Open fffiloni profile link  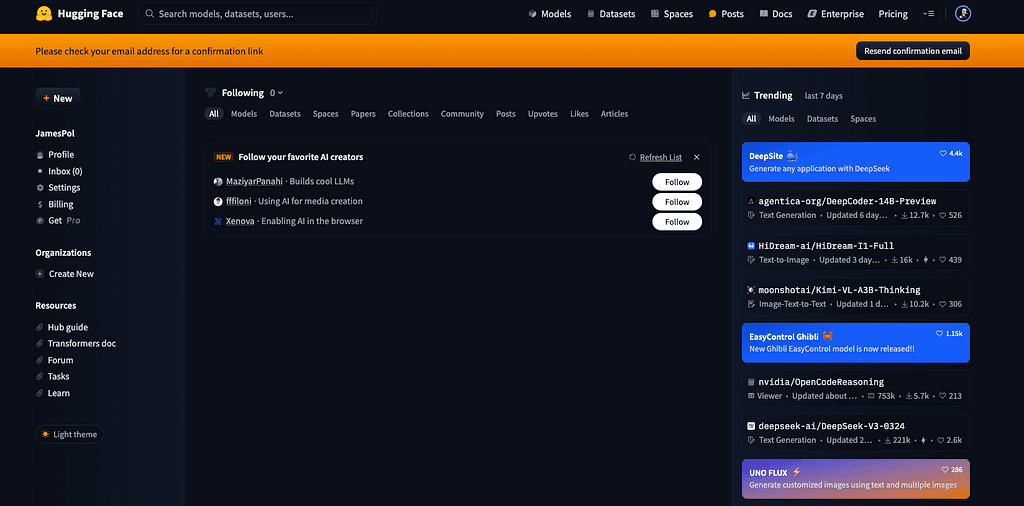tap(239, 201)
